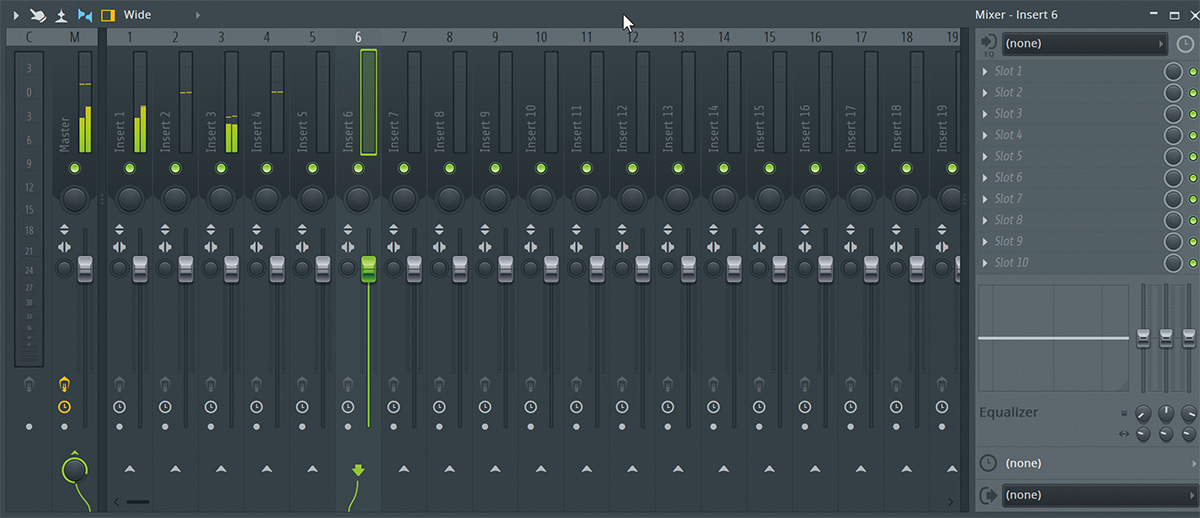This screenshot has height=518, width=1200.
Task: Select the Master track header M
Action: point(75,37)
